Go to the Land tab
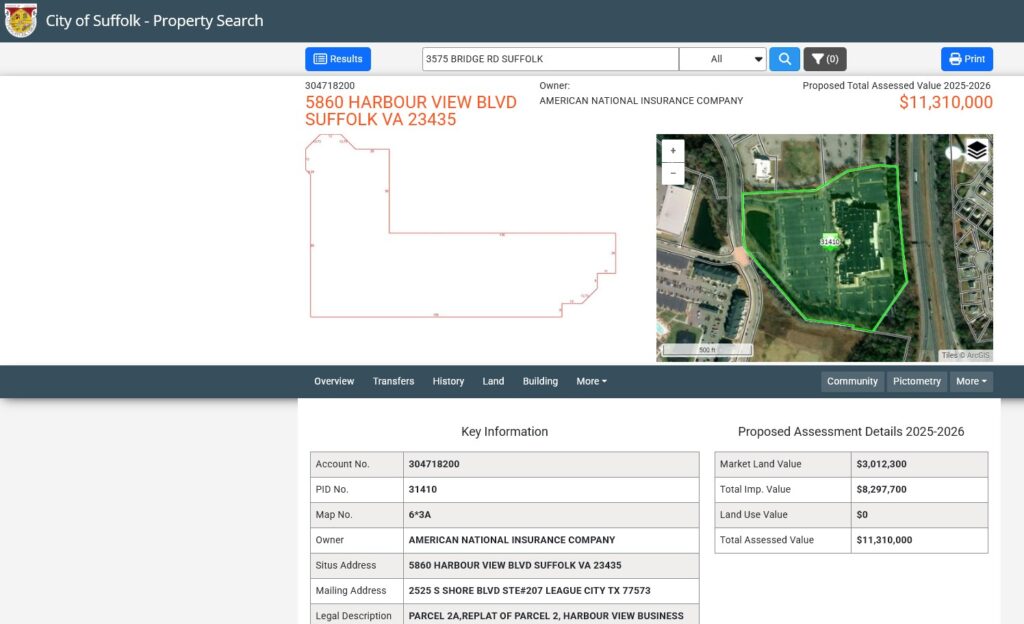The width and height of the screenshot is (1024, 624). 493,381
